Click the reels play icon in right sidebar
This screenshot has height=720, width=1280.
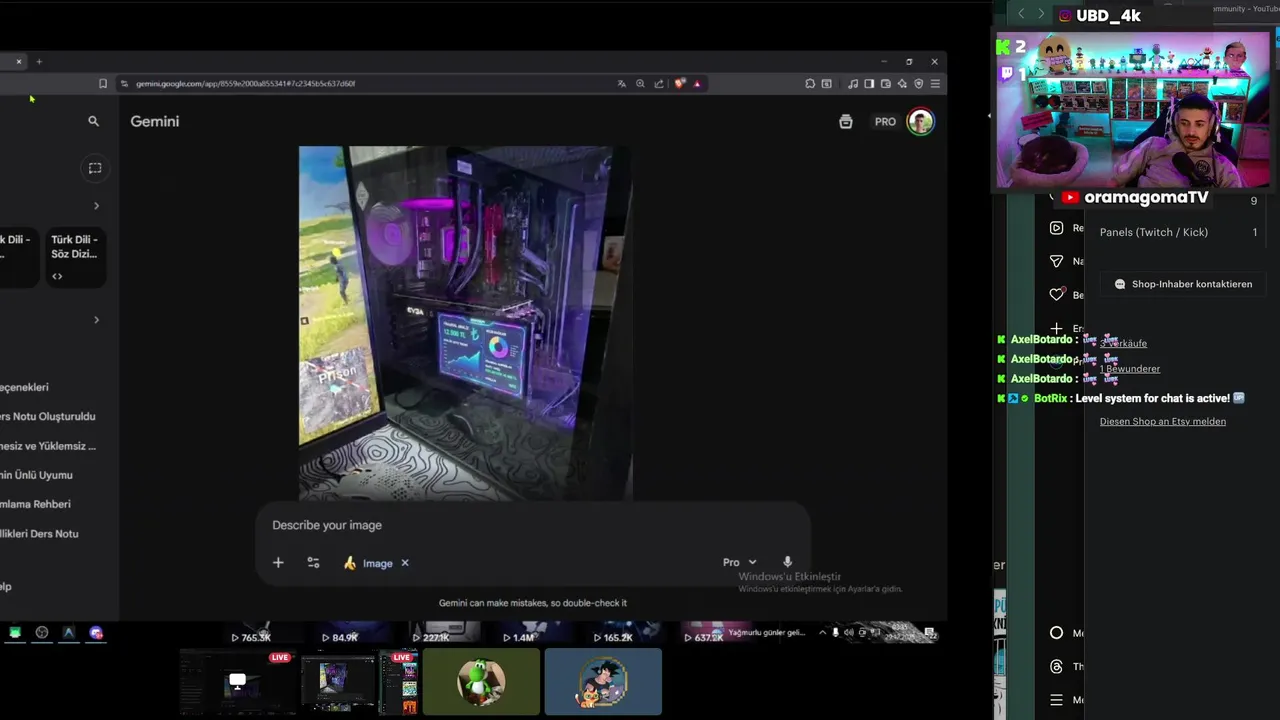point(1056,228)
